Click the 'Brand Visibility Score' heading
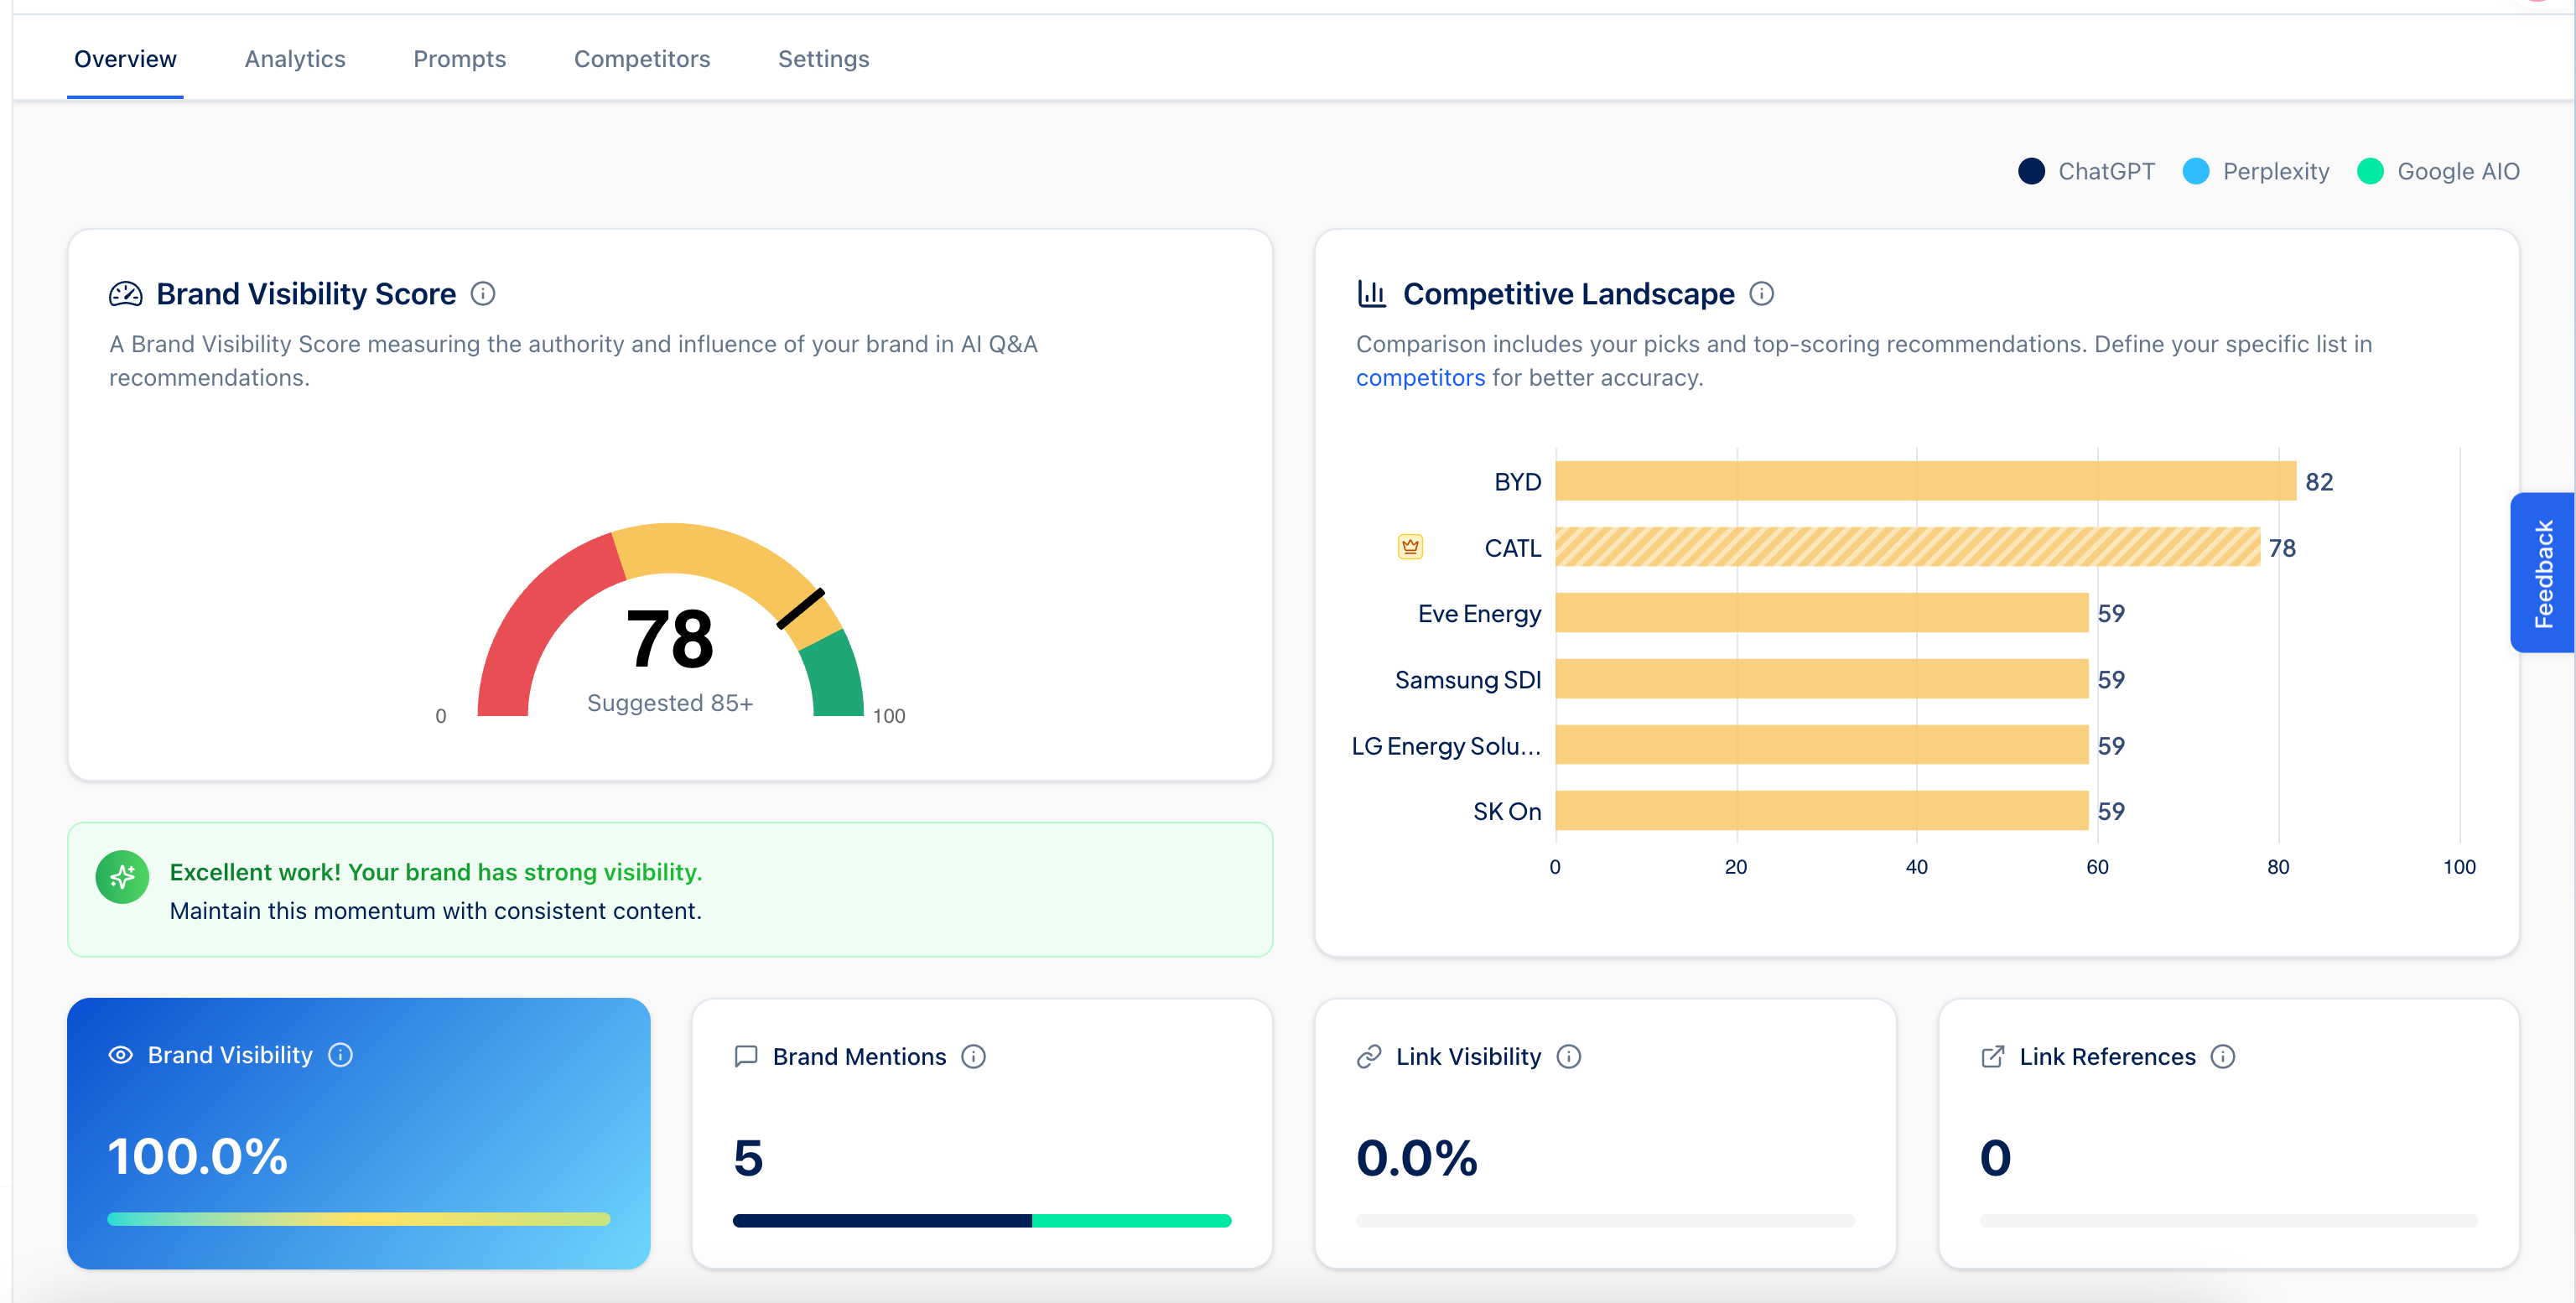The image size is (2576, 1303). [x=306, y=294]
